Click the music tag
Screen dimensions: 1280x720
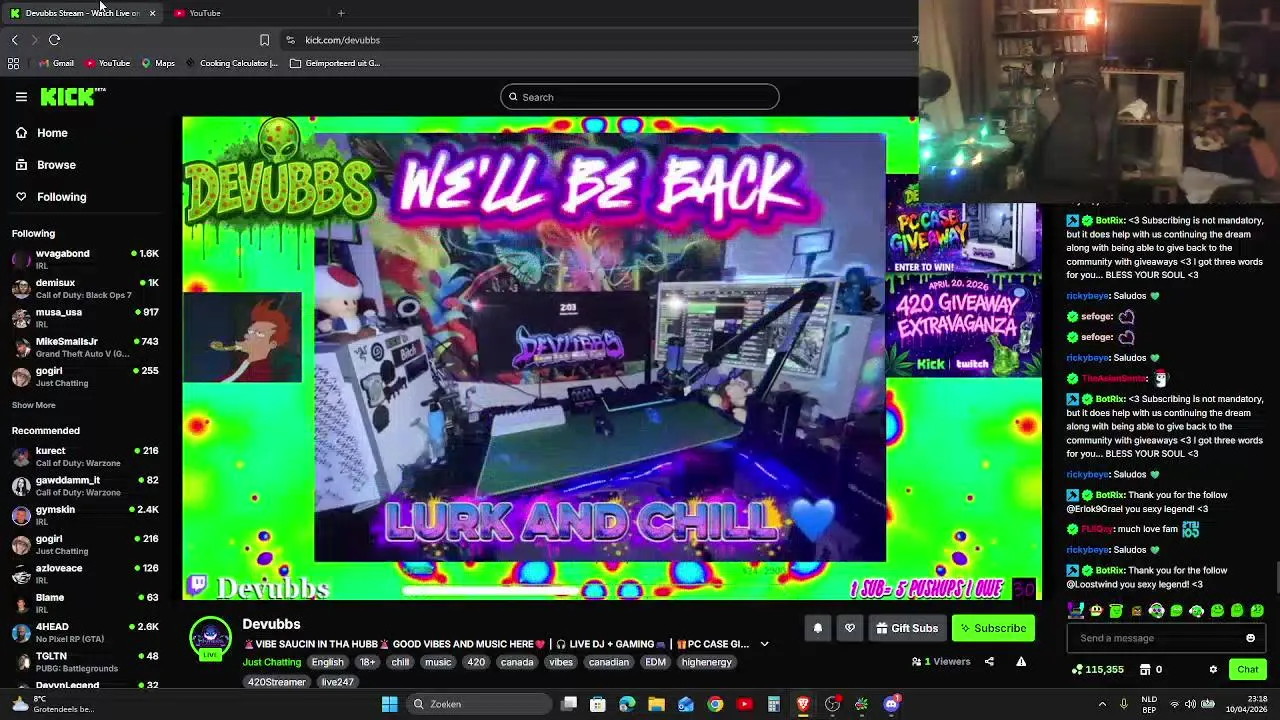point(438,662)
